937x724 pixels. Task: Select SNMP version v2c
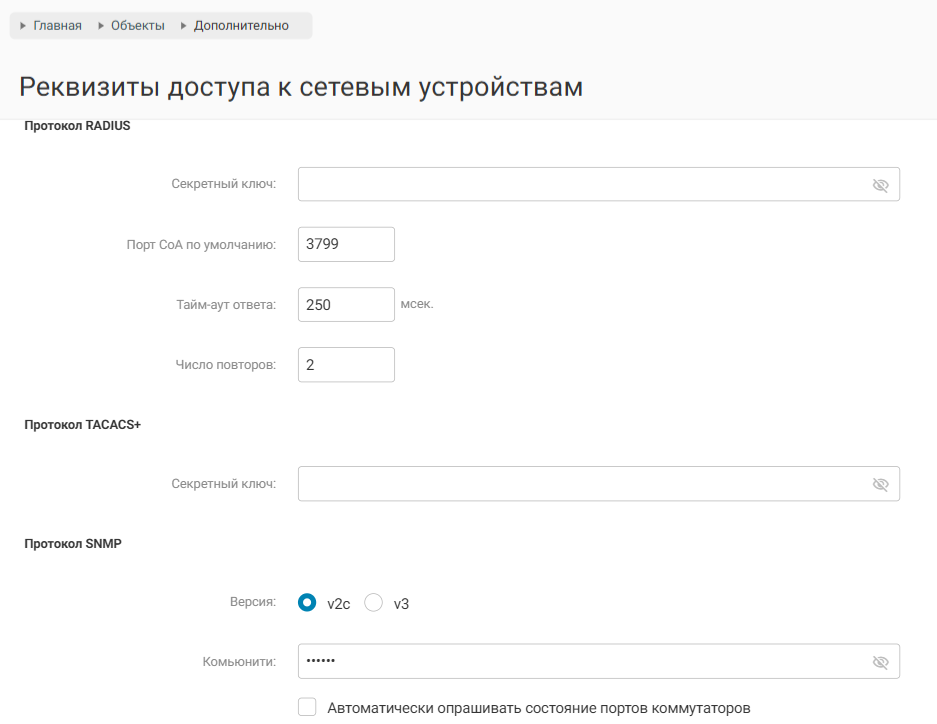tap(308, 603)
